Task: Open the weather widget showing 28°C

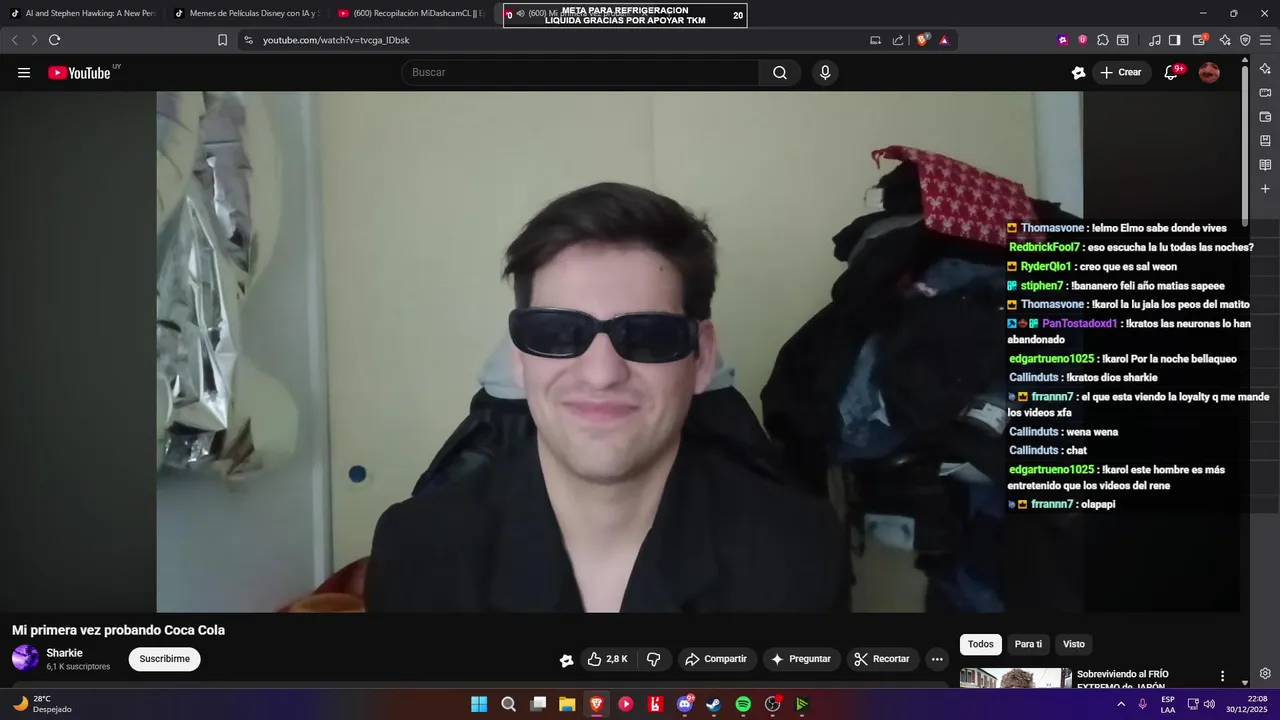Action: (x=42, y=704)
